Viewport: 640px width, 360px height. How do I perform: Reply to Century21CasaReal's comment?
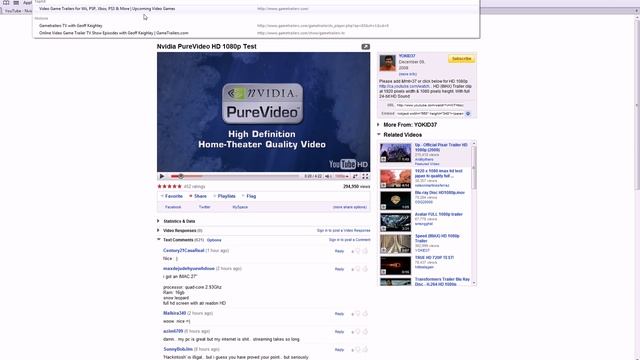click(339, 251)
